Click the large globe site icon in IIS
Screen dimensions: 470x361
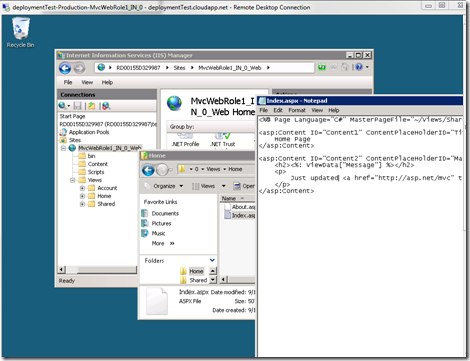click(x=174, y=103)
